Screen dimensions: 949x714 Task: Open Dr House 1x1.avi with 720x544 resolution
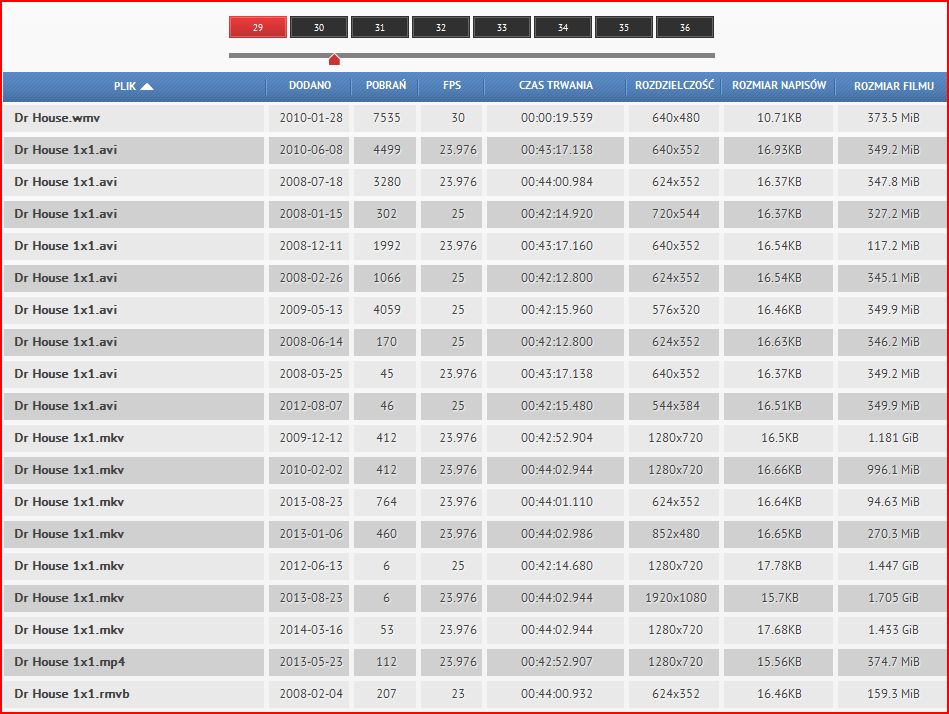click(66, 214)
